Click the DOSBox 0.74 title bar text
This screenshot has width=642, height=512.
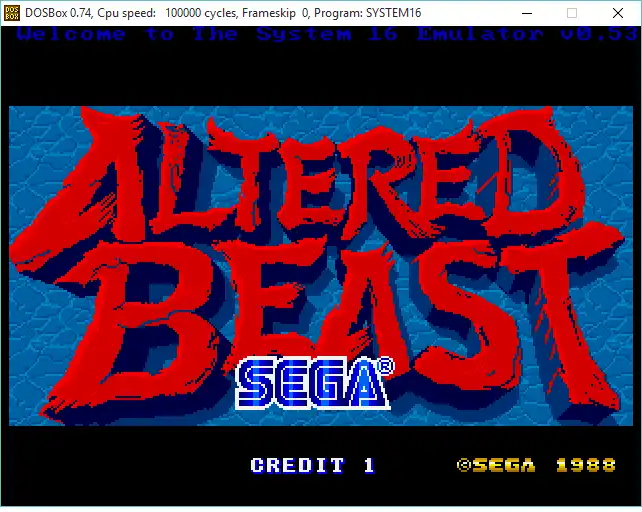(223, 13)
